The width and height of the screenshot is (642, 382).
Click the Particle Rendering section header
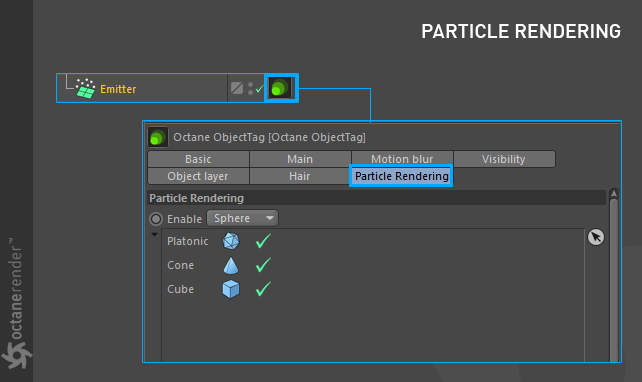pos(376,198)
